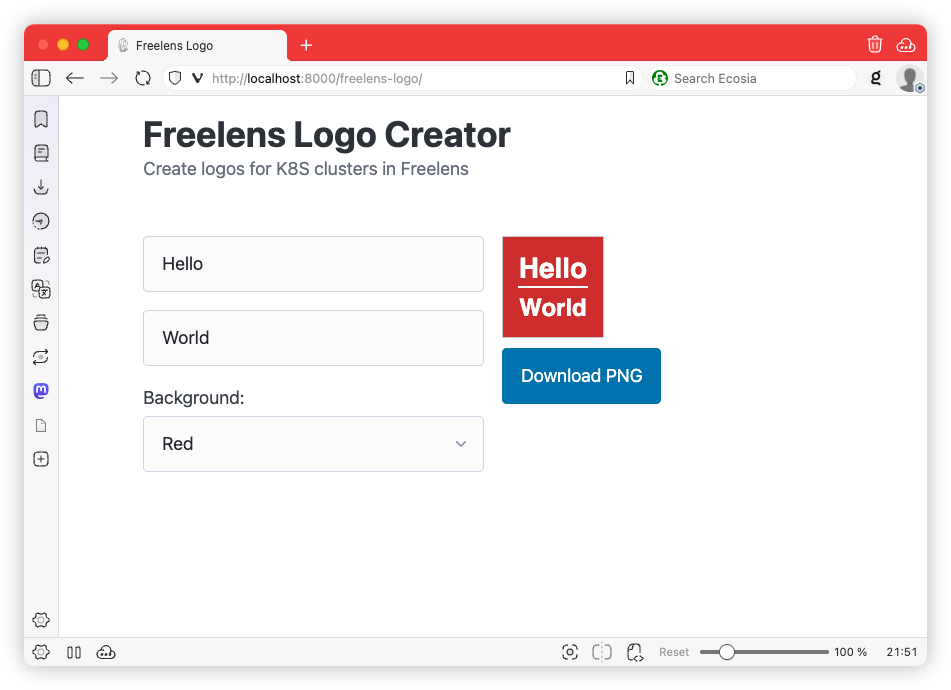Bookmark this page in the address field

coord(630,78)
